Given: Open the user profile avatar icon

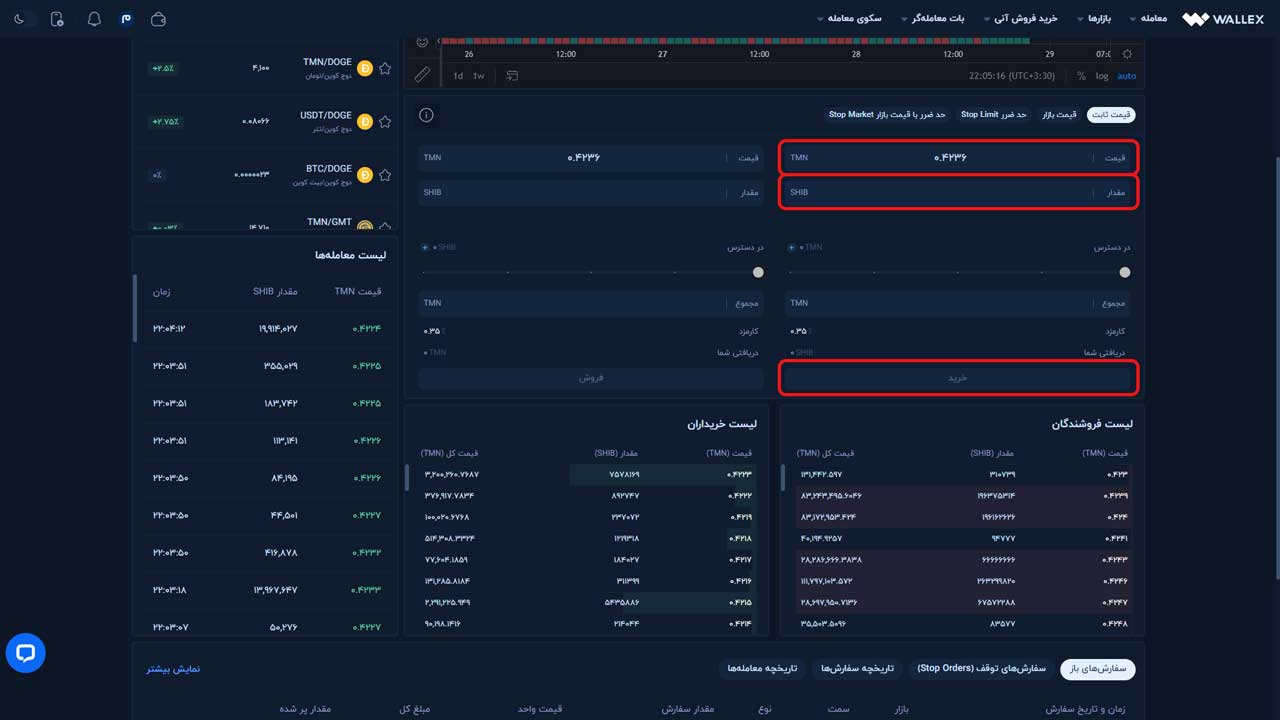Looking at the screenshot, I should pyautogui.click(x=126, y=19).
